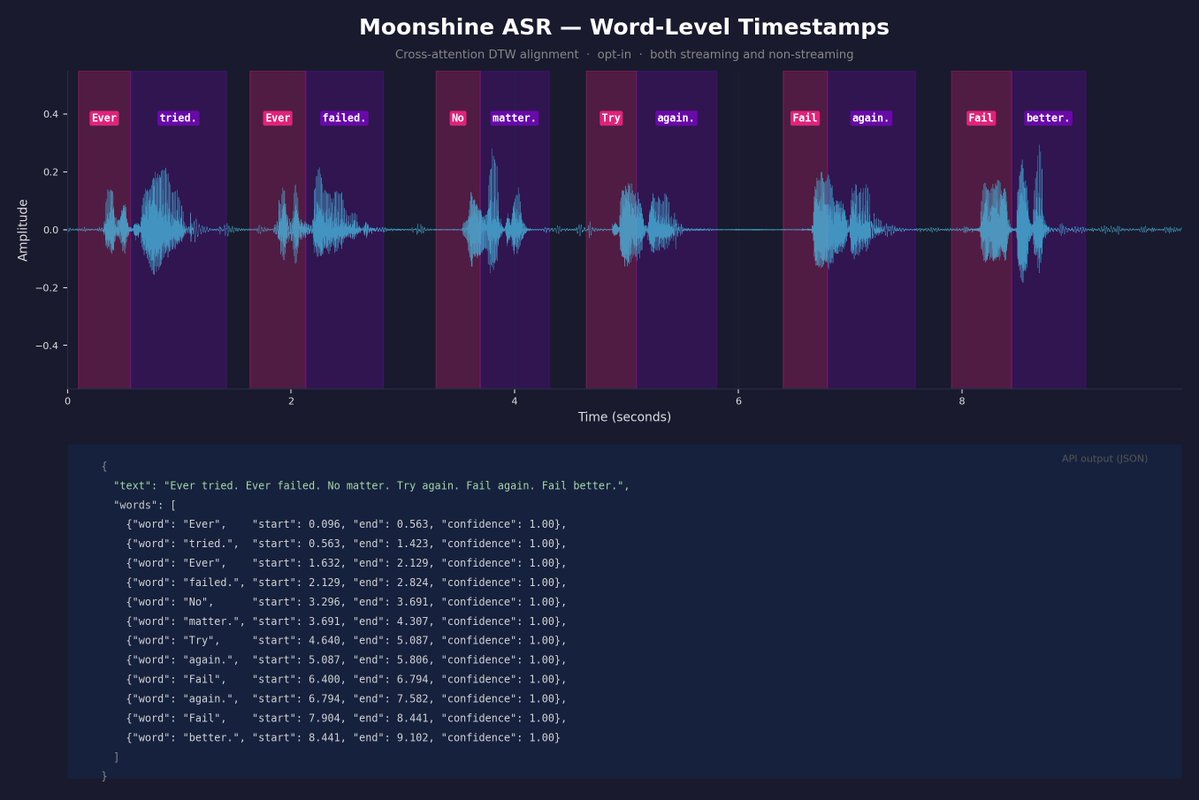Click the 0.0 amplitude tick label
The width and height of the screenshot is (1199, 800).
[50, 229]
